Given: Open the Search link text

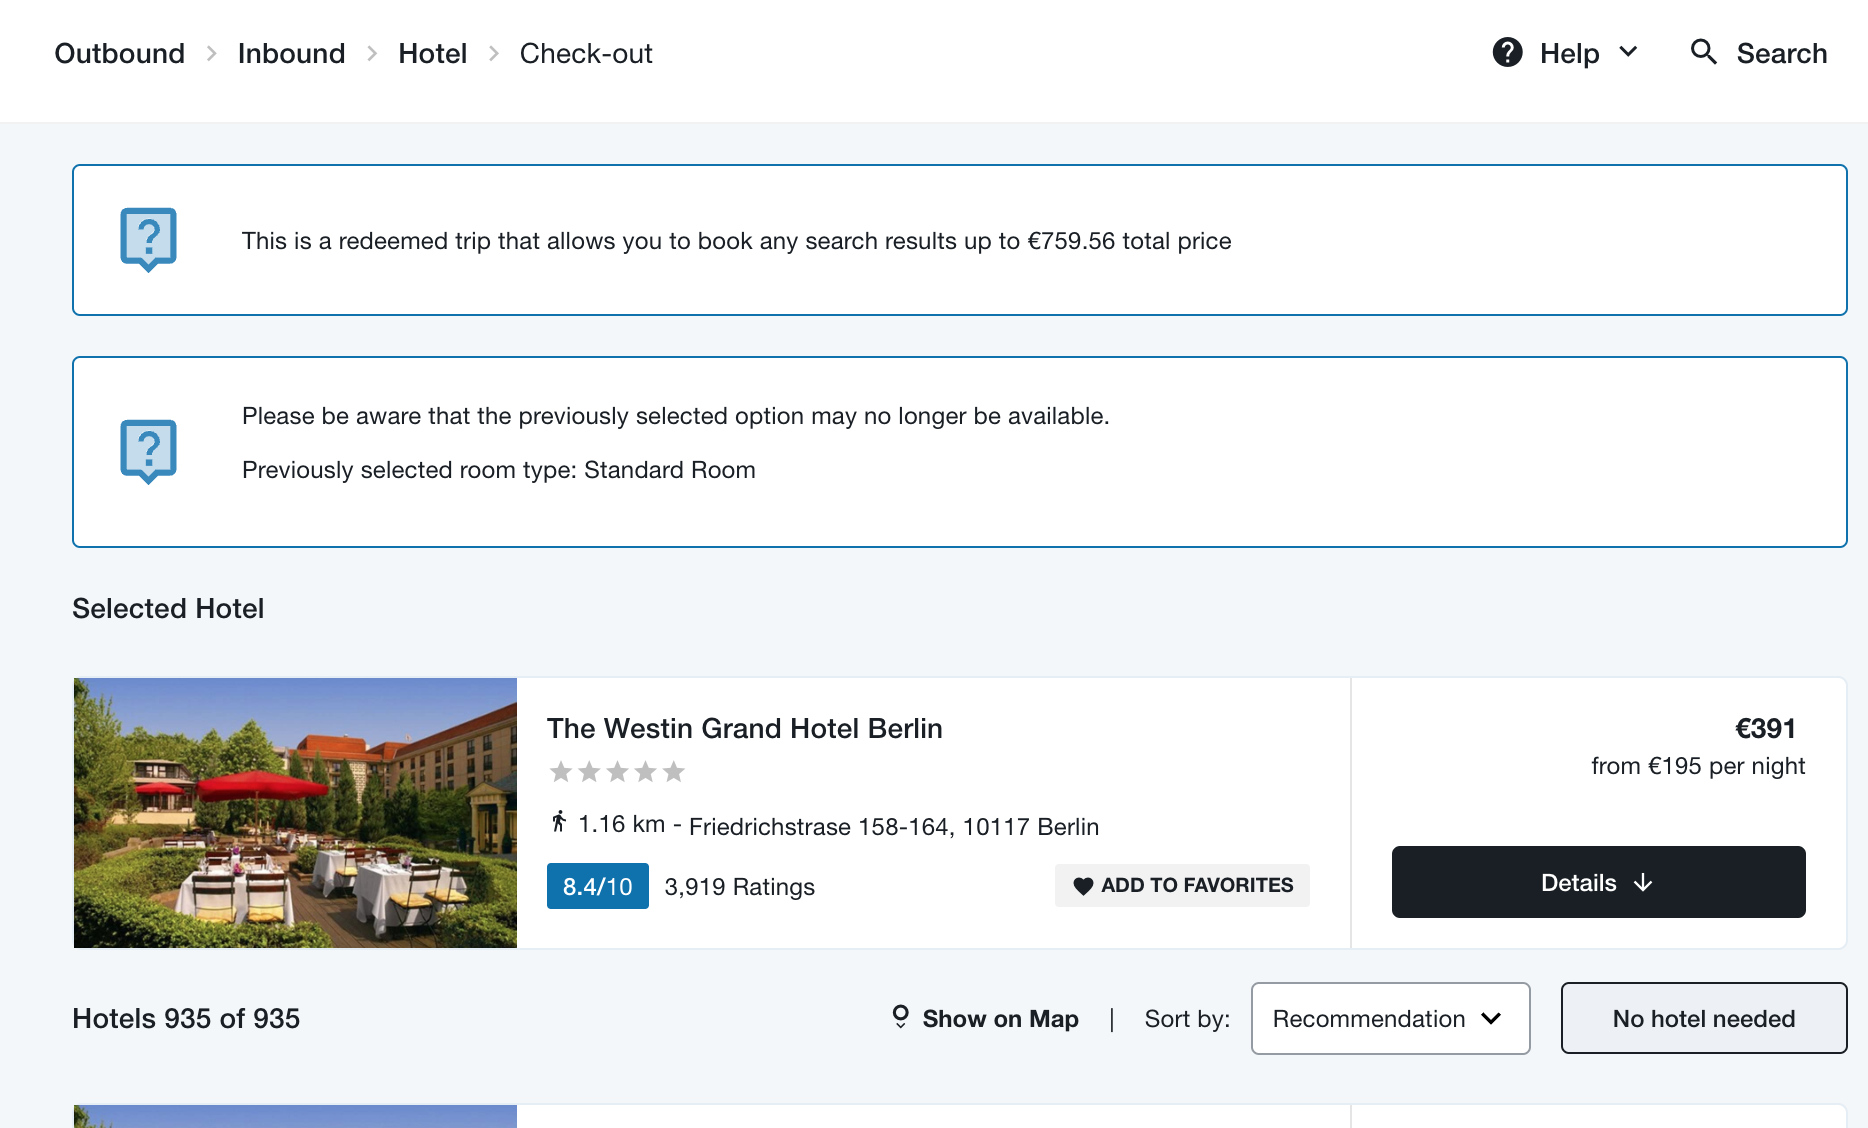Looking at the screenshot, I should [1781, 53].
